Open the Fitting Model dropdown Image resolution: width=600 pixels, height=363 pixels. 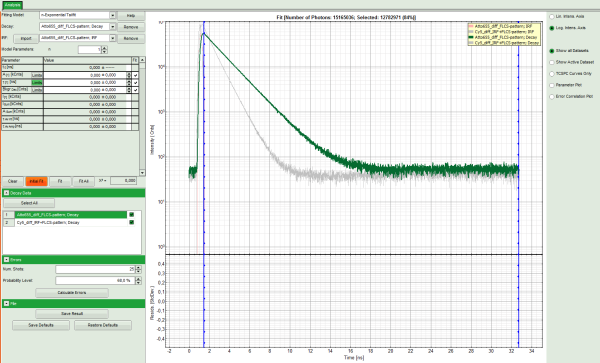click(112, 16)
